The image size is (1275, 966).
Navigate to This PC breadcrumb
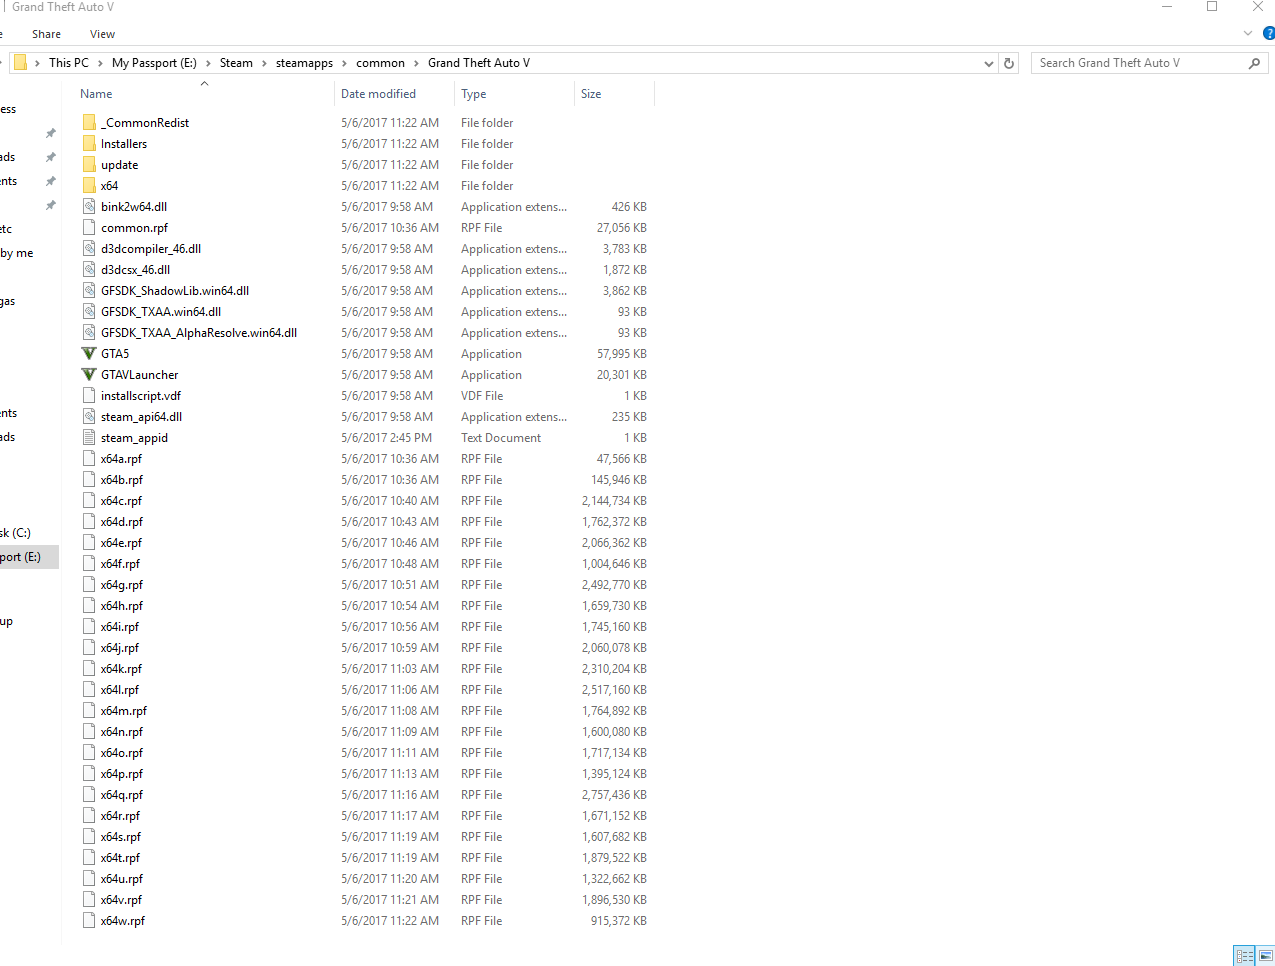tap(69, 63)
